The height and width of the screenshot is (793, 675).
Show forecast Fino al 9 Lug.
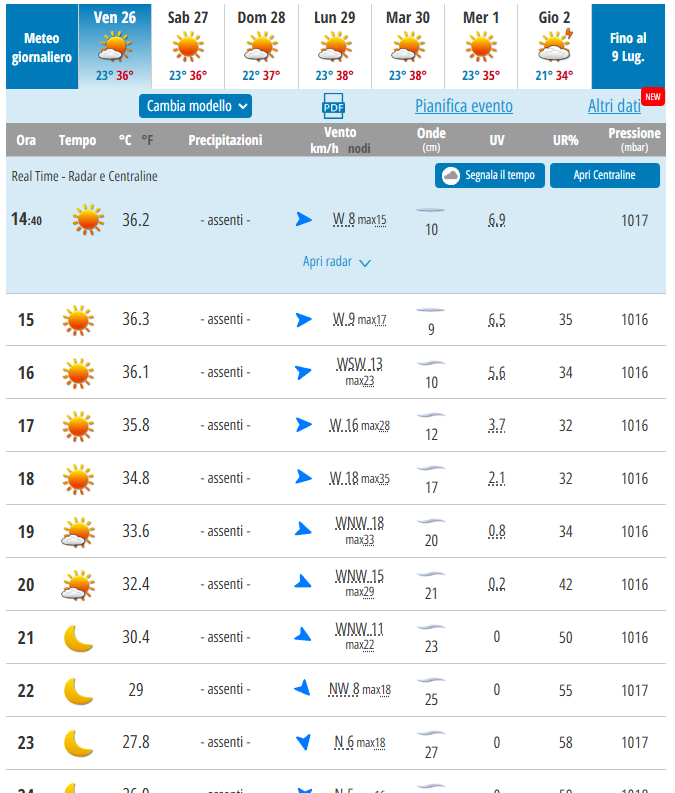(x=628, y=47)
